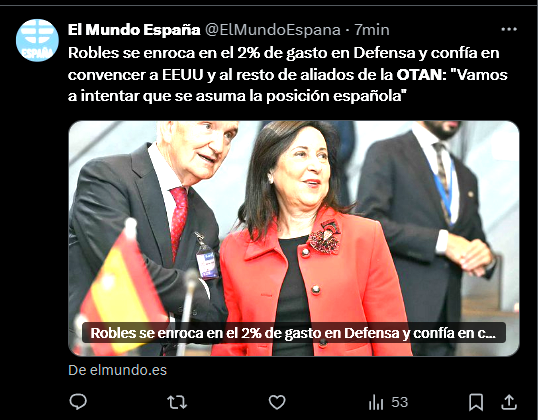The width and height of the screenshot is (538, 420).
Task: Click the headline caption overlay on the card
Action: (294, 333)
